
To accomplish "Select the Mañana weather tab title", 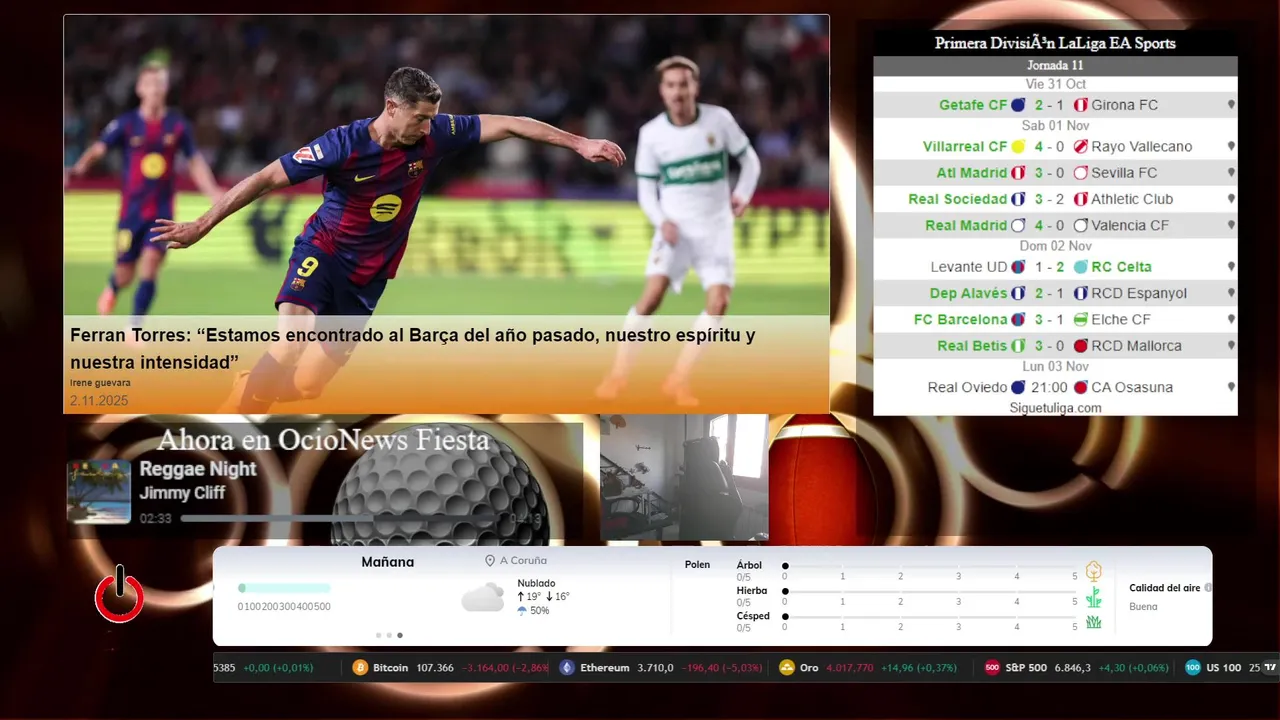I will pos(387,562).
